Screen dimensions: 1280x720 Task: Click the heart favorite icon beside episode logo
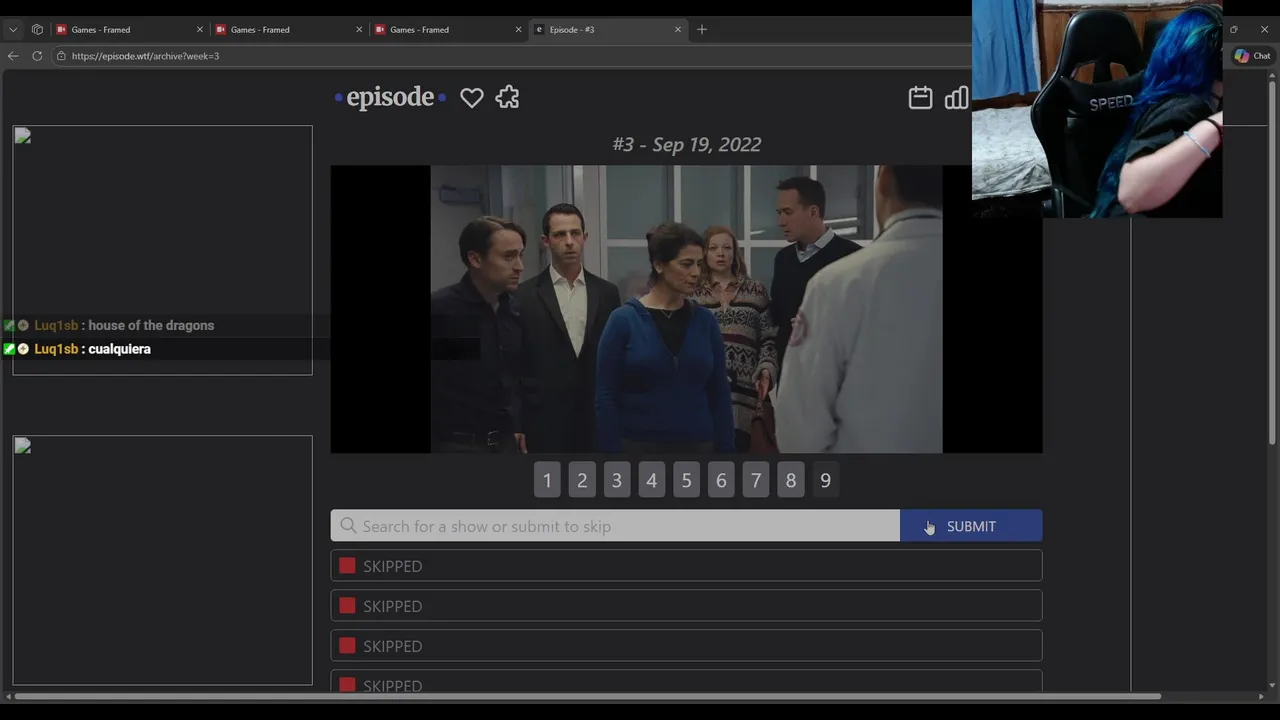pos(471,97)
